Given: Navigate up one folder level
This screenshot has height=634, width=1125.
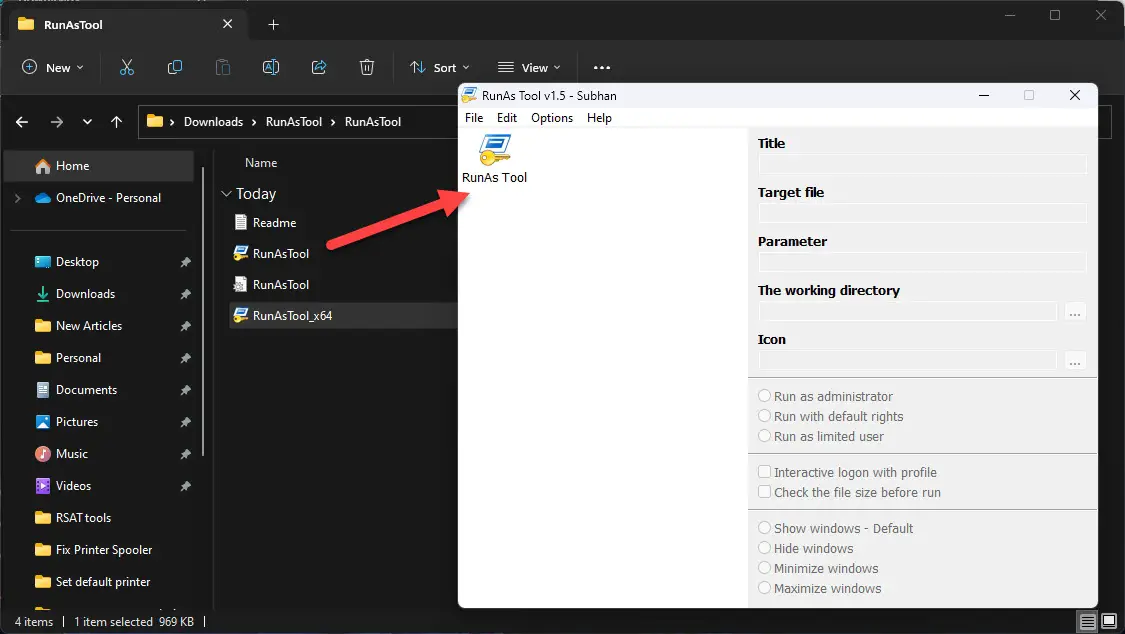Looking at the screenshot, I should pos(116,121).
